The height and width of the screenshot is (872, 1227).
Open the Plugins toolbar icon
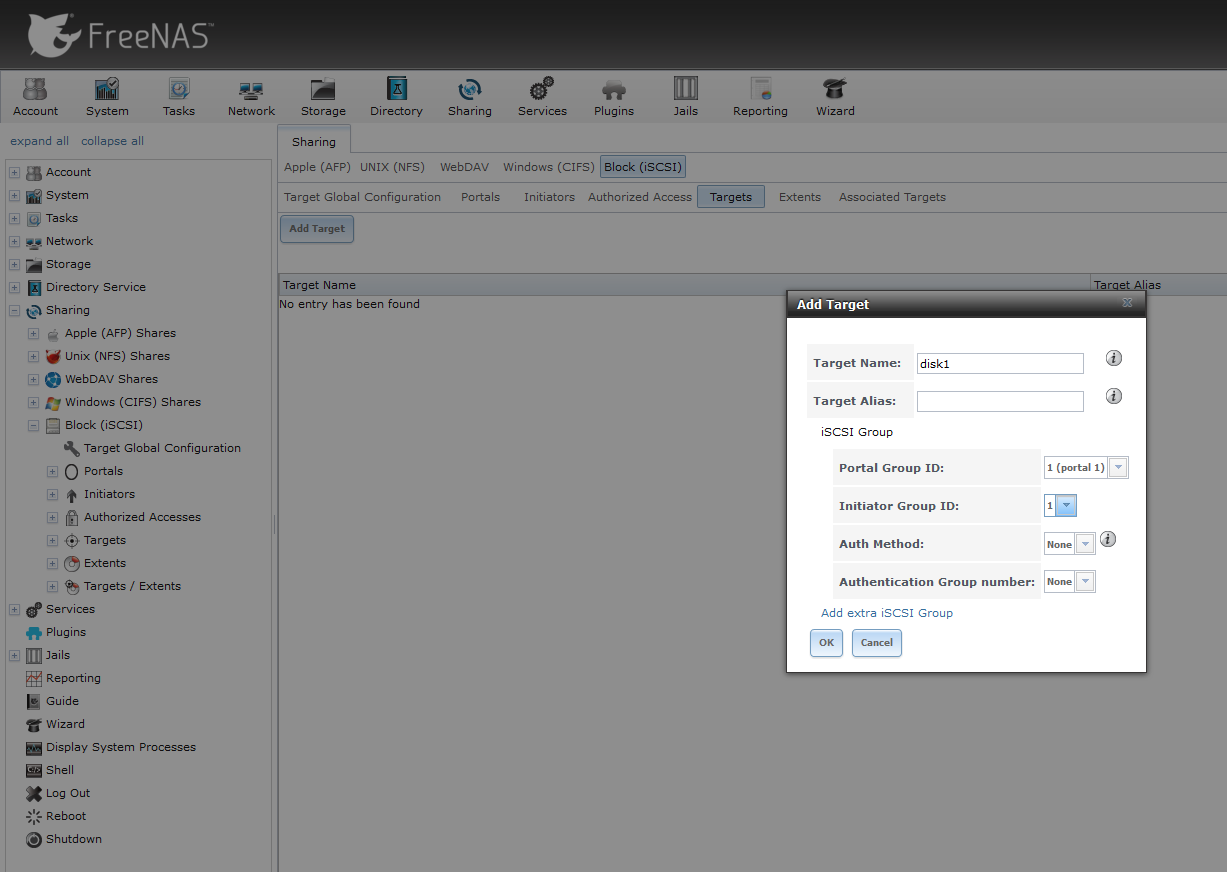pyautogui.click(x=614, y=97)
